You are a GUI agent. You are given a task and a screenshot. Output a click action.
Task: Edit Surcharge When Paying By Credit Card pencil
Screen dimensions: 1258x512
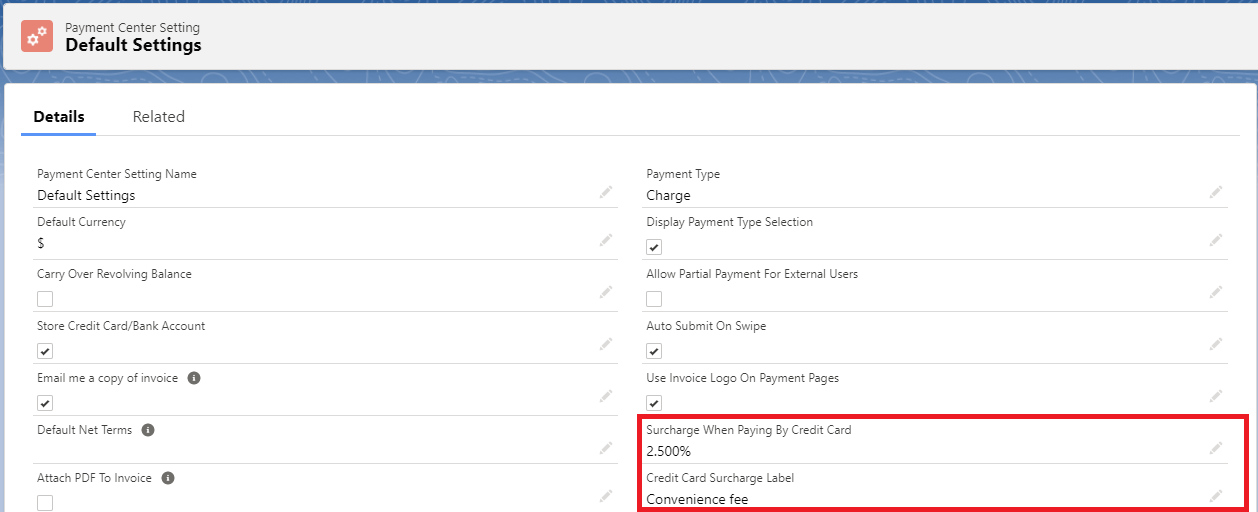[x=1215, y=448]
